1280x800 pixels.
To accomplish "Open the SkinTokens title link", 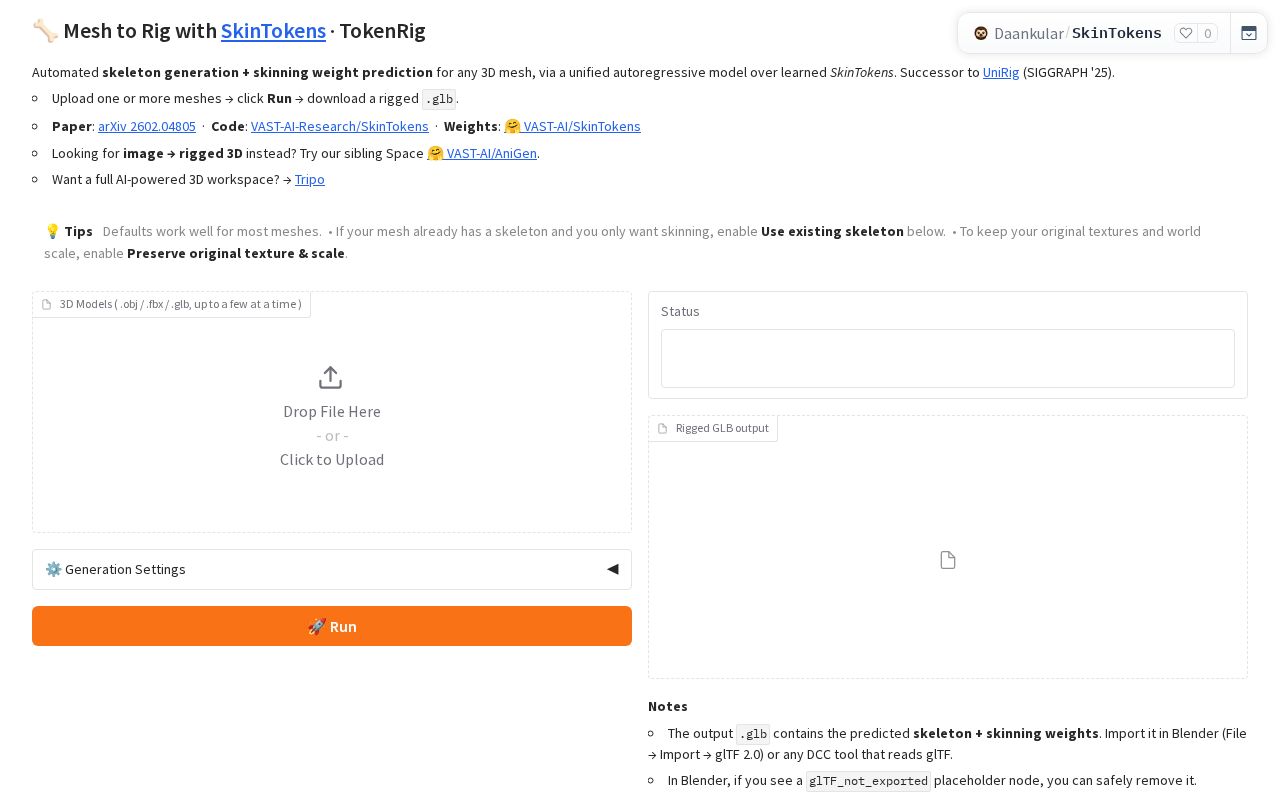I will pyautogui.click(x=273, y=31).
